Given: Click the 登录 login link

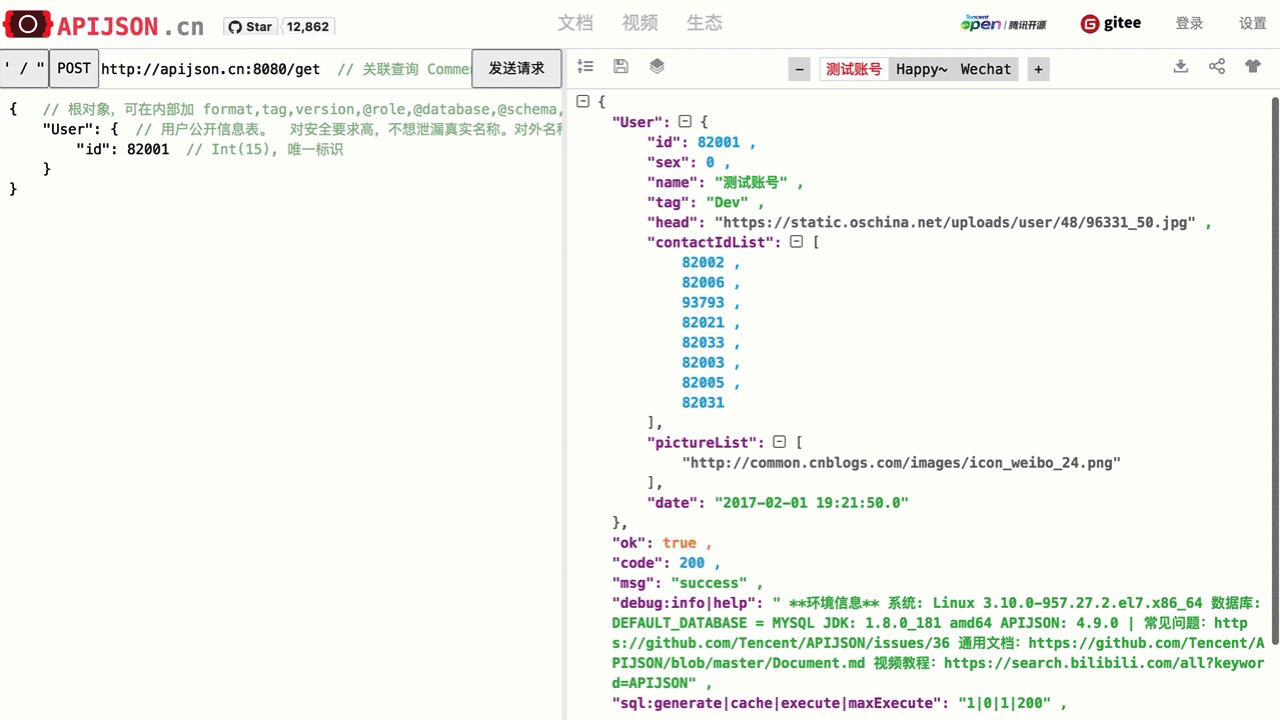Looking at the screenshot, I should point(1189,22).
